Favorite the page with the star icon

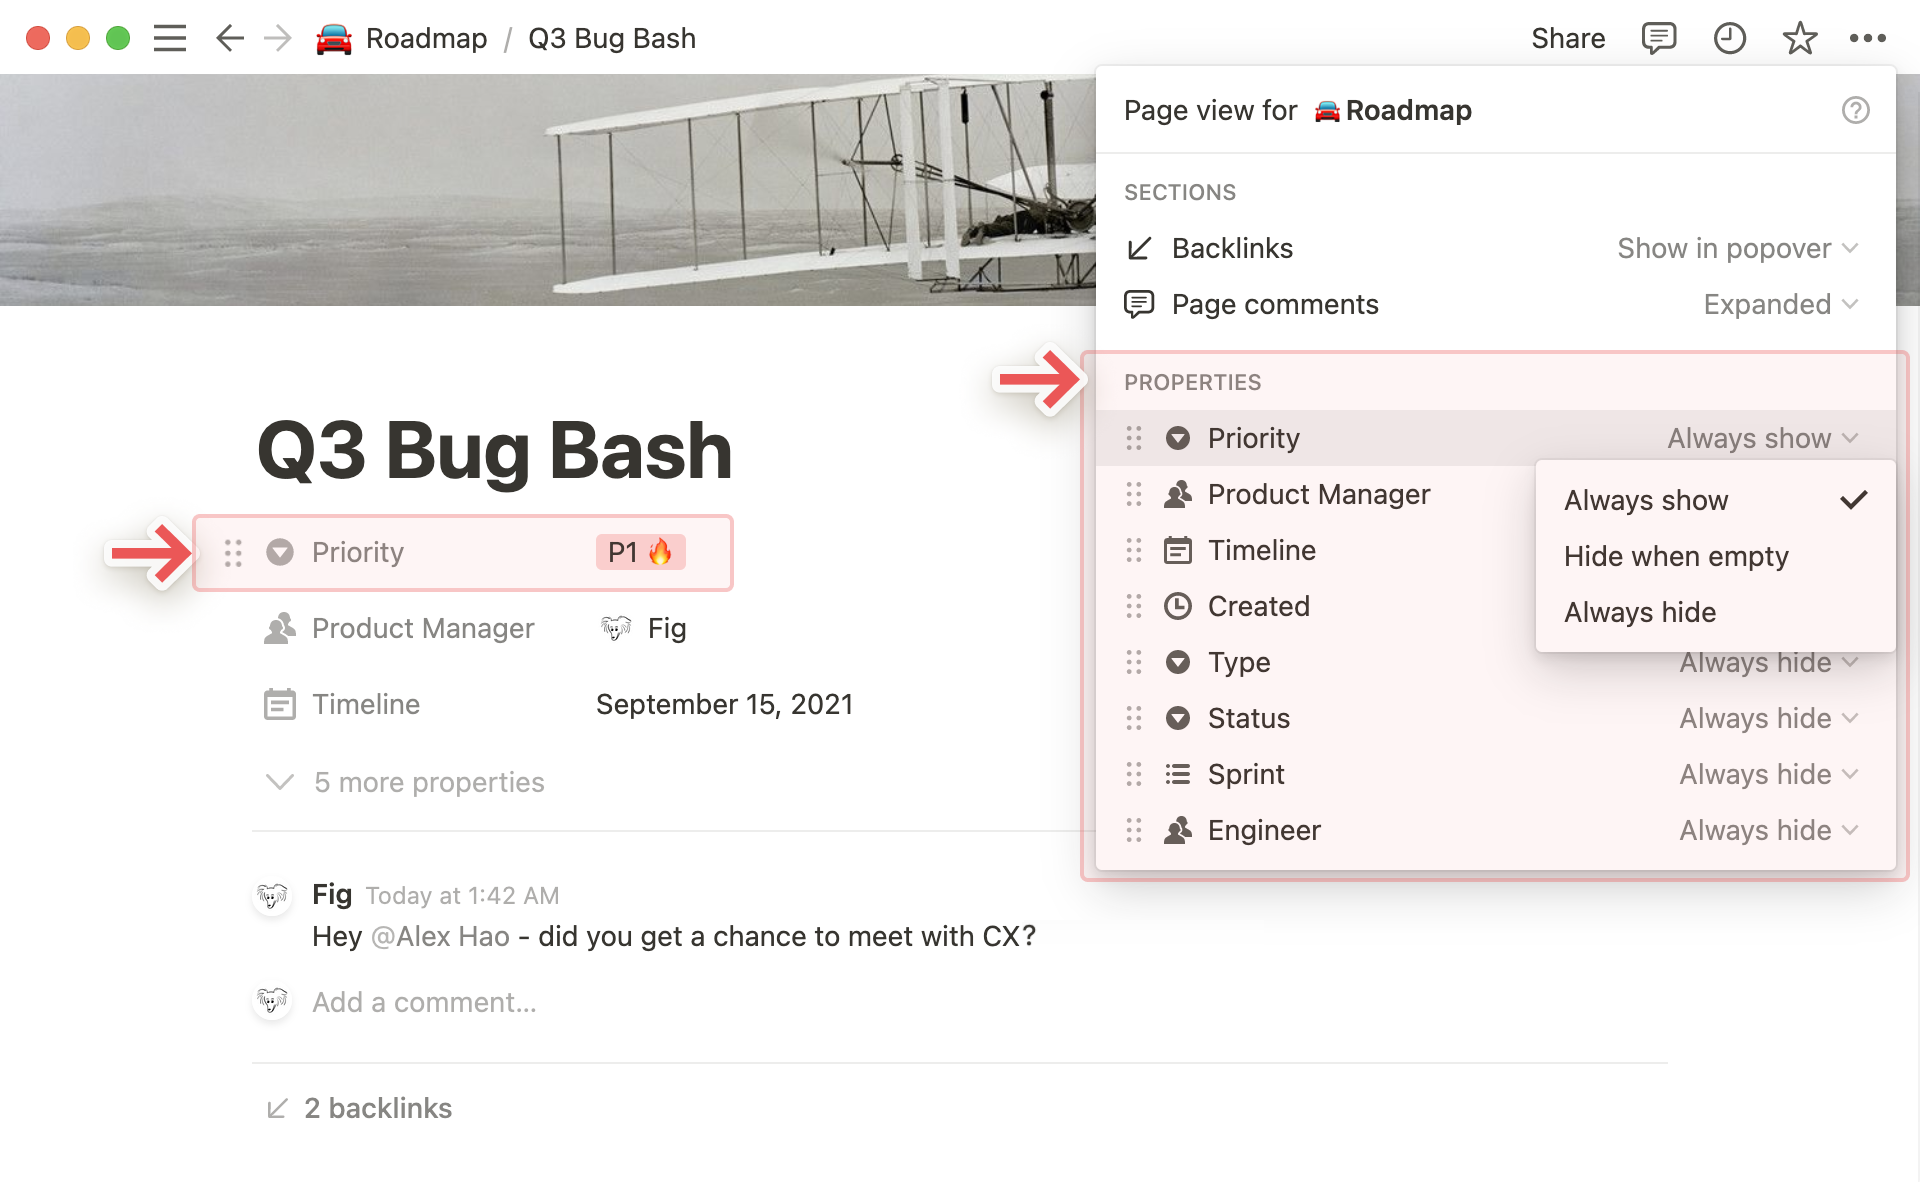tap(1799, 39)
